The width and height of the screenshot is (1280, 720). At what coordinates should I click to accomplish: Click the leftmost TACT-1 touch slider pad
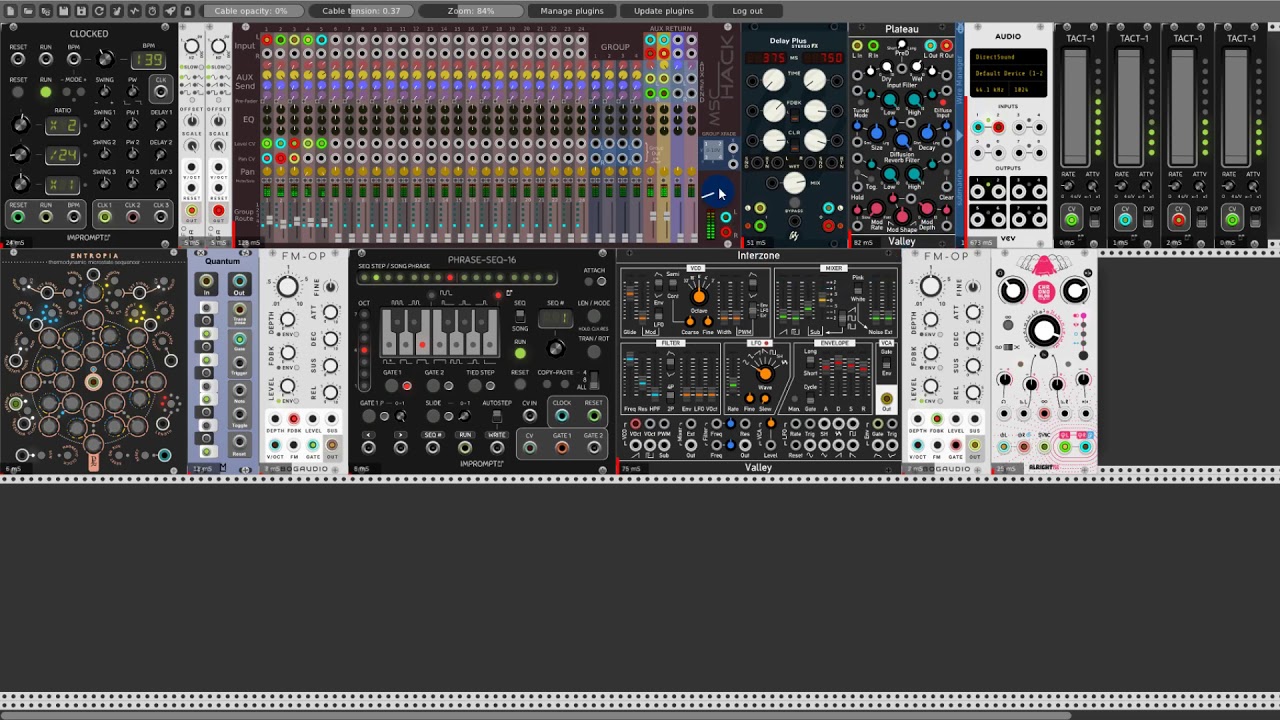tap(1076, 108)
